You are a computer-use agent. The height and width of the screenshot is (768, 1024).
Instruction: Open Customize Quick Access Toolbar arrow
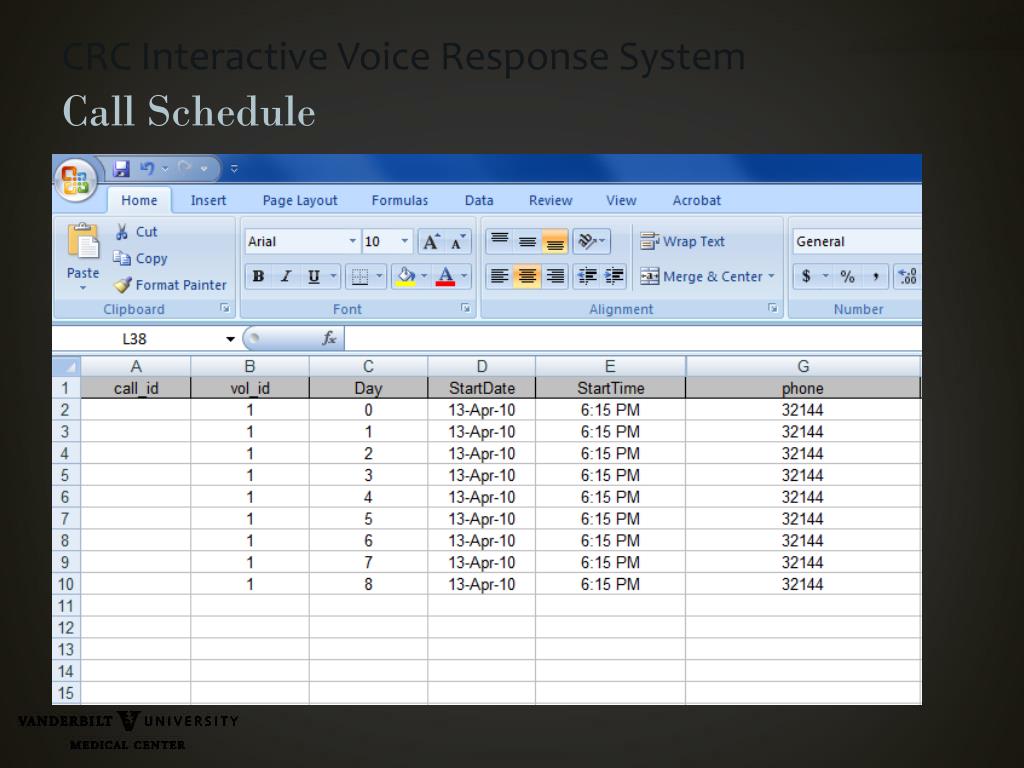coord(234,168)
